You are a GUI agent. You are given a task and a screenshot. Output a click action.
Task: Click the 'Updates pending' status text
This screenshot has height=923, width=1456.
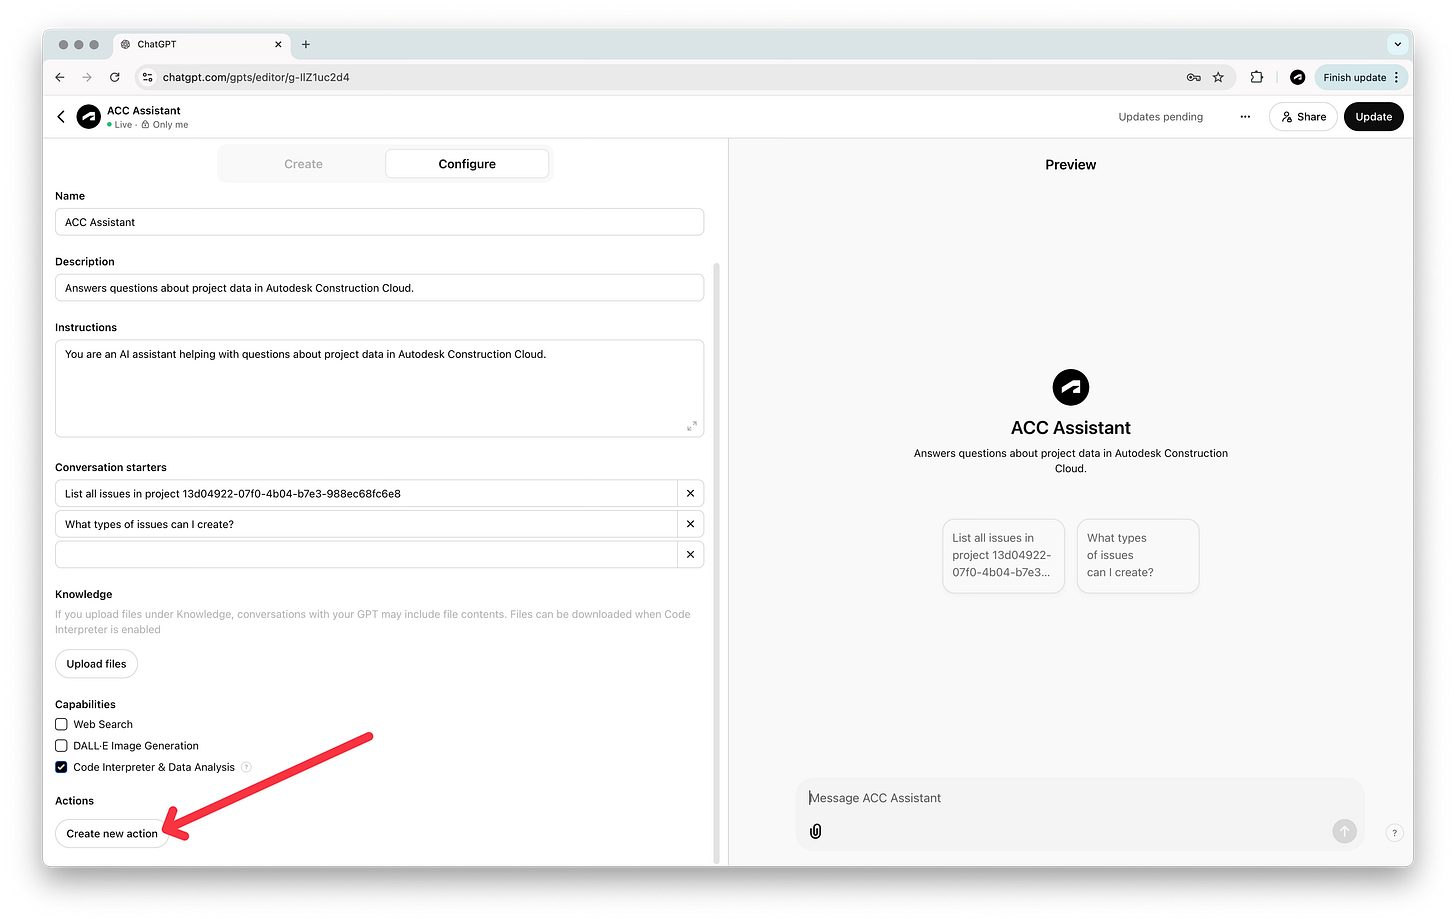coord(1160,117)
